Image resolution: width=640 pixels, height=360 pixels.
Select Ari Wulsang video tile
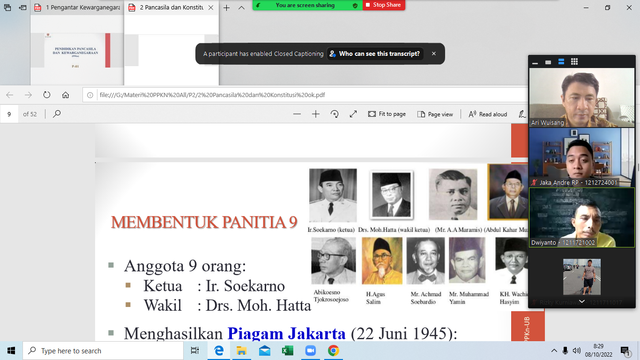[582, 98]
